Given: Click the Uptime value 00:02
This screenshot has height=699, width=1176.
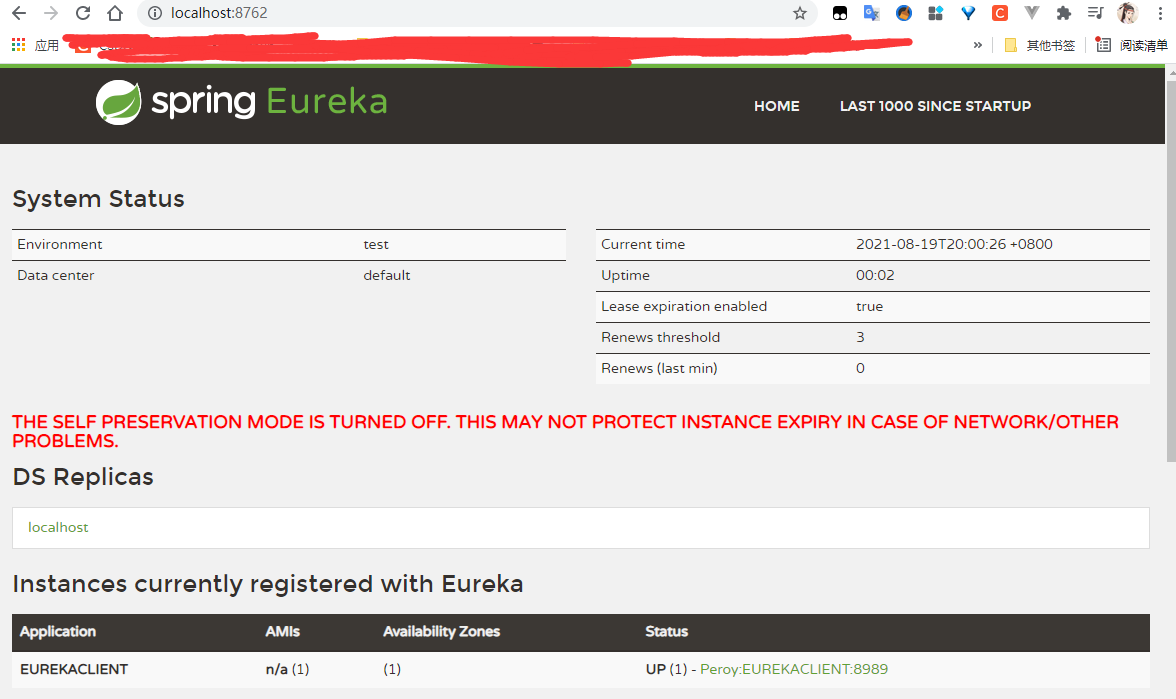Looking at the screenshot, I should point(875,275).
